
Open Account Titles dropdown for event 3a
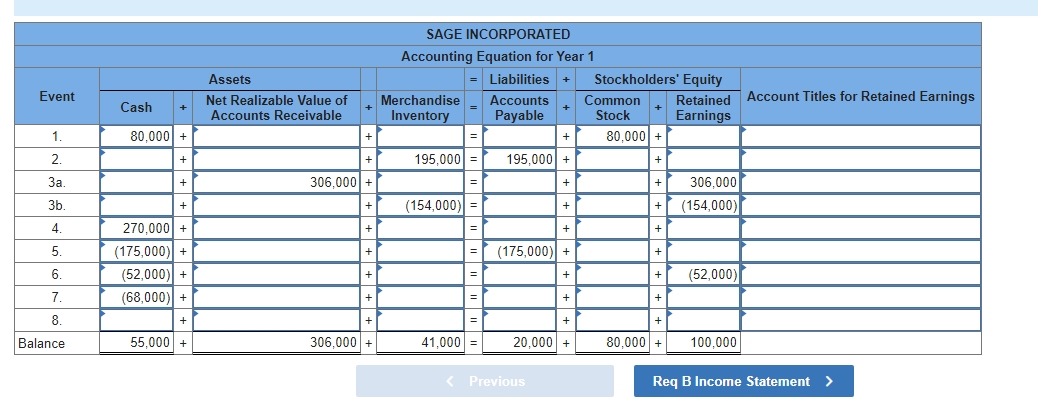click(x=861, y=182)
